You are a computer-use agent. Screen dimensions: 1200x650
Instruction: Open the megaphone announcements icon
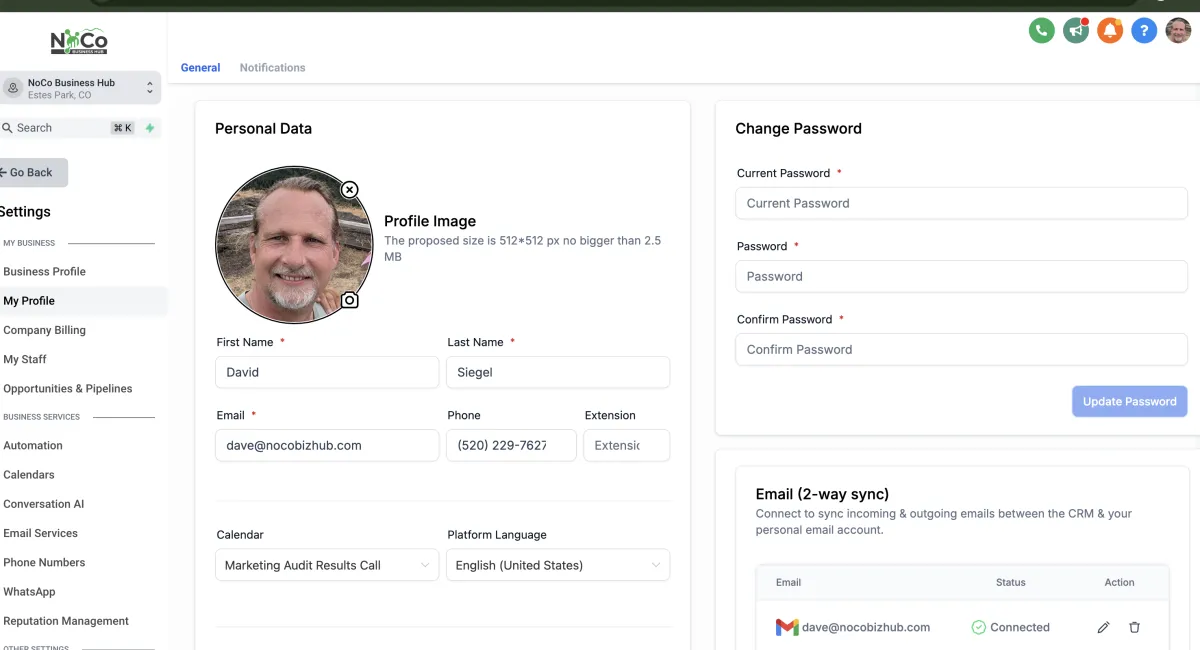(1076, 30)
